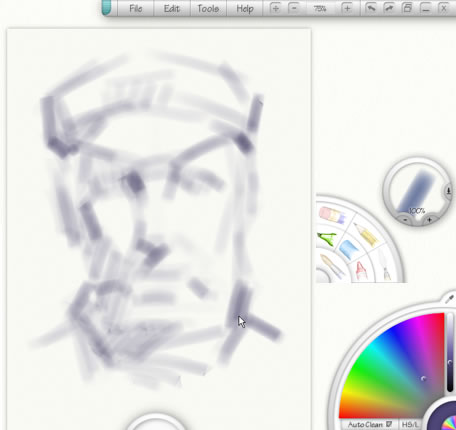456x430 pixels.
Task: Open the Edit menu
Action: click(x=172, y=8)
